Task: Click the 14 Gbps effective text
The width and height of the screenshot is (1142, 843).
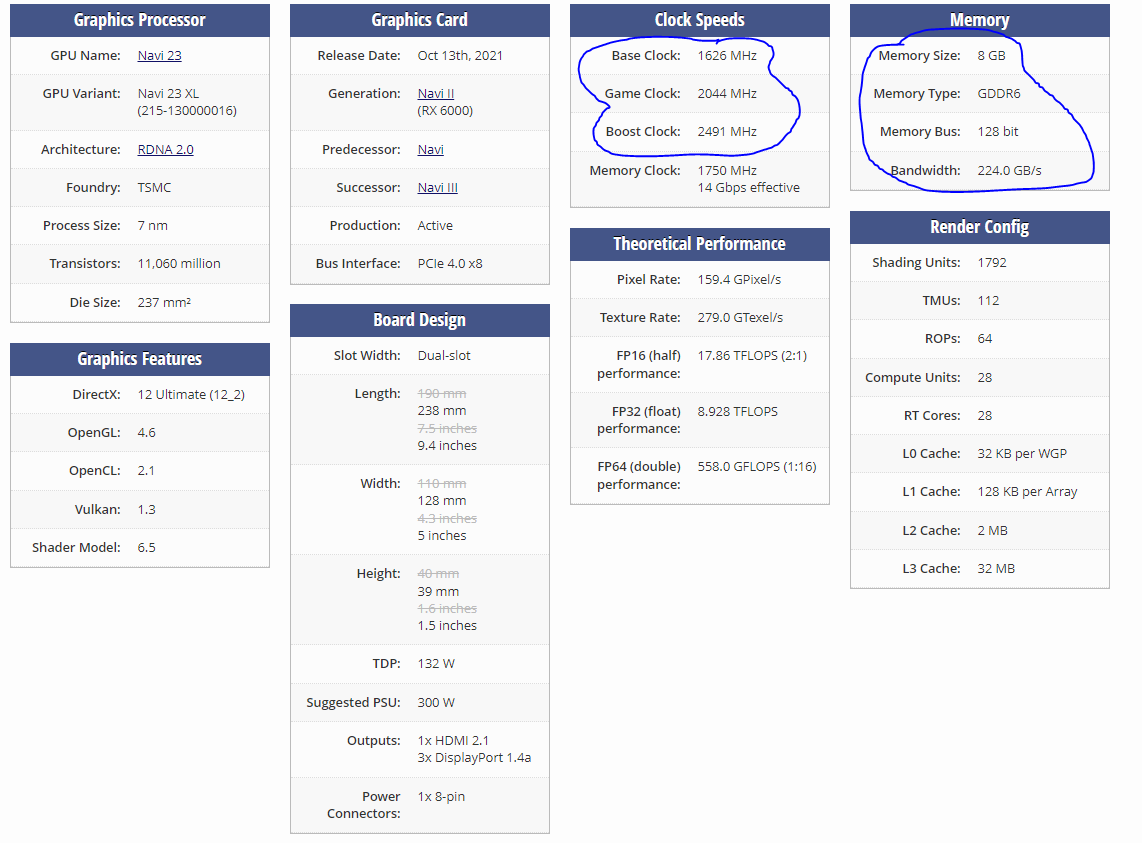Action: pyautogui.click(x=749, y=187)
